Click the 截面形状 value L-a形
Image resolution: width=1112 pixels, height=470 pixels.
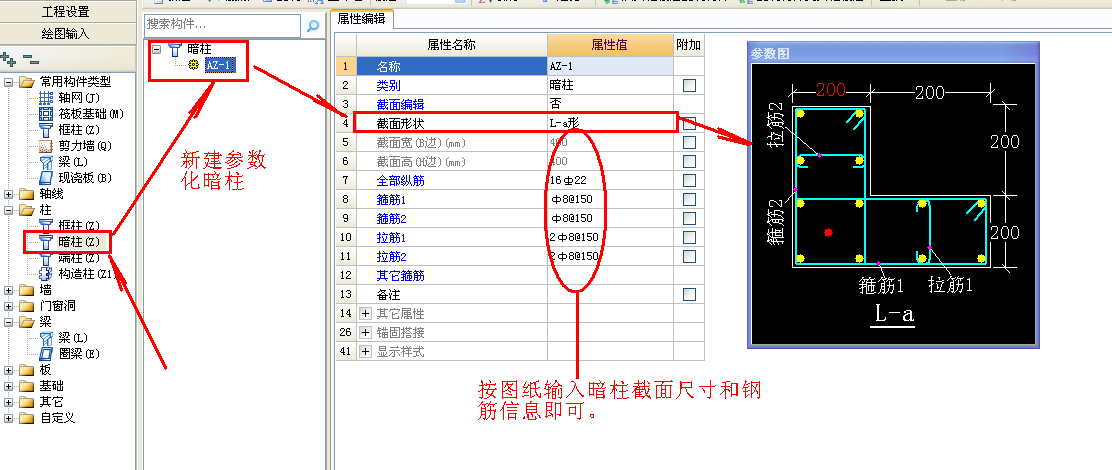point(610,123)
